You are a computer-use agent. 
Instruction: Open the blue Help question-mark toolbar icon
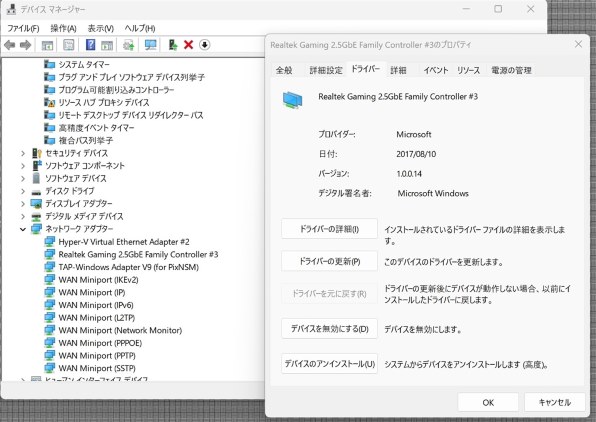tap(90, 45)
